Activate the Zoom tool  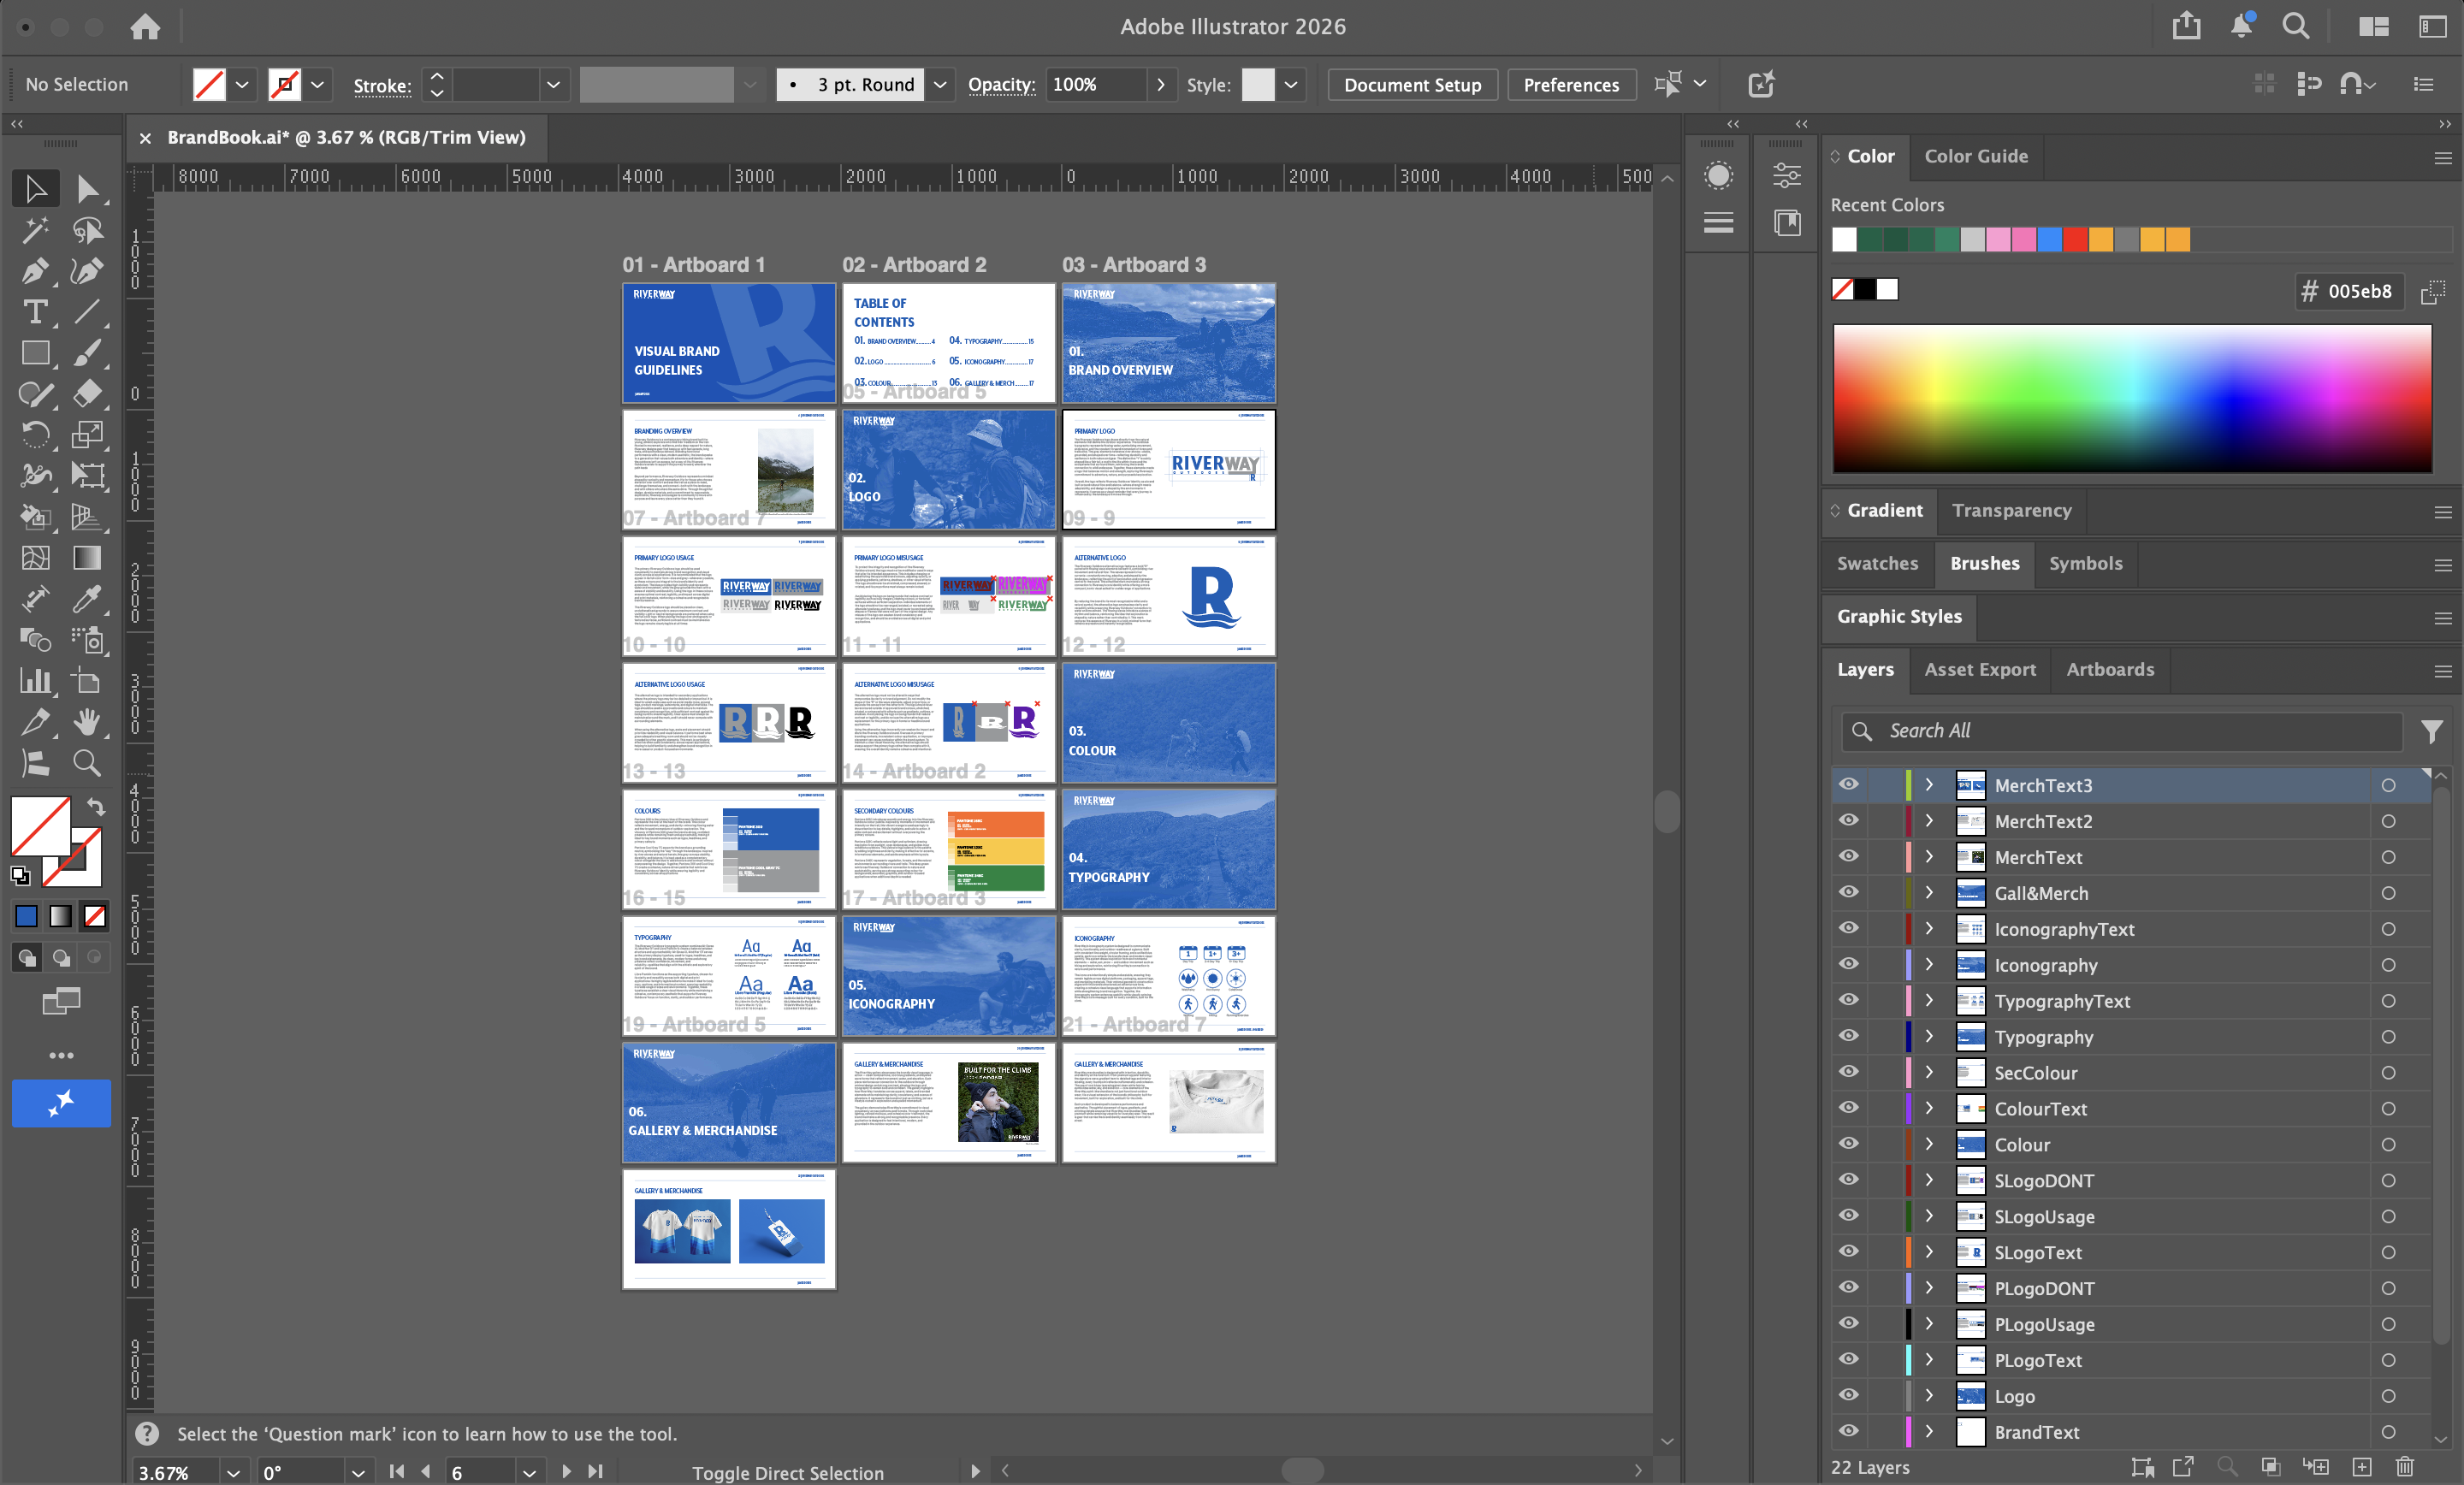tap(87, 763)
